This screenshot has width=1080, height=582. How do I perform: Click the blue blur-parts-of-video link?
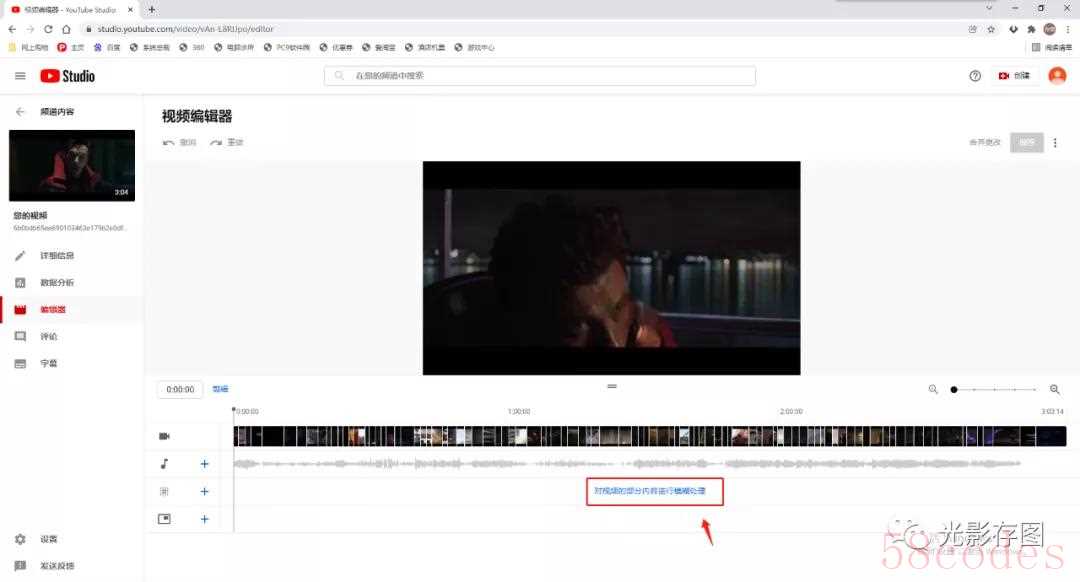coord(650,491)
